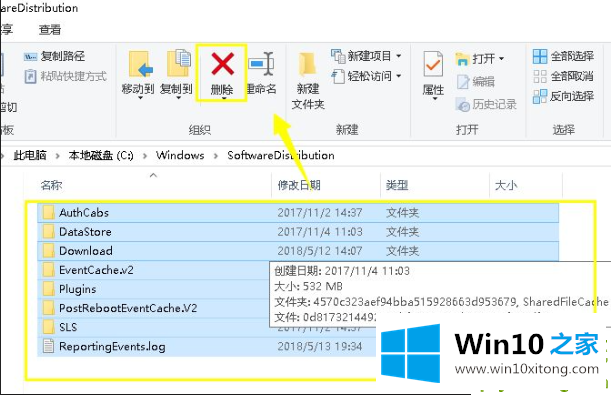Click Copy path (复制路径)
This screenshot has width=611, height=395.
55,56
